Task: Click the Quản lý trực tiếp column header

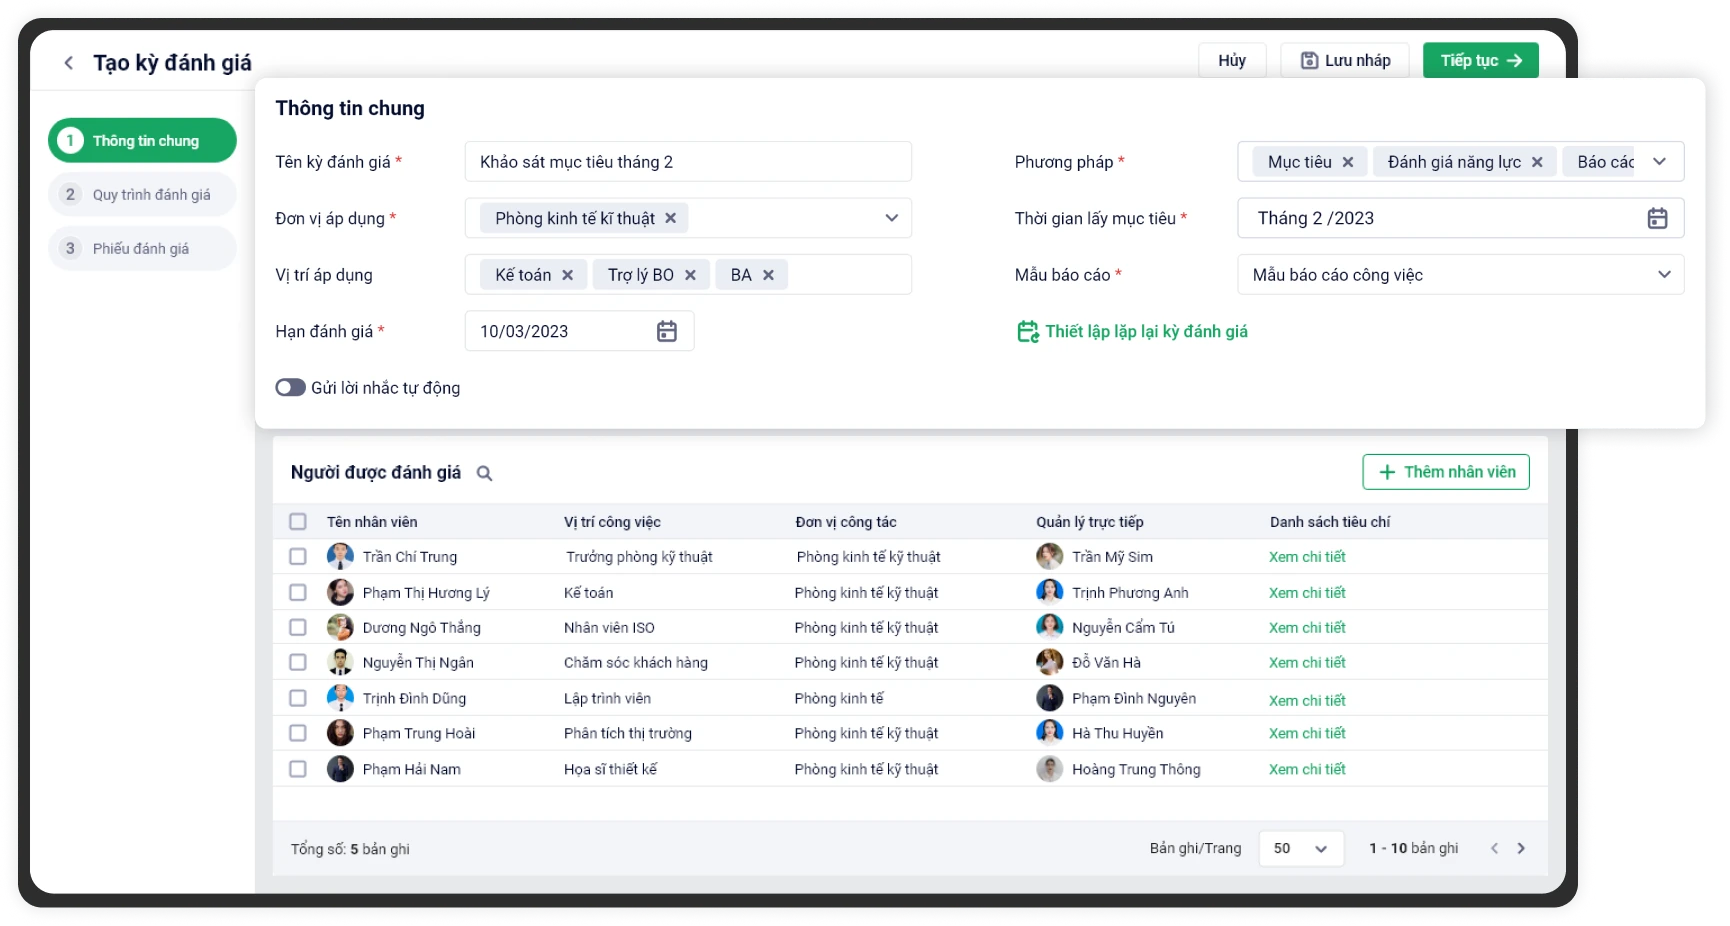Action: click(x=1090, y=521)
